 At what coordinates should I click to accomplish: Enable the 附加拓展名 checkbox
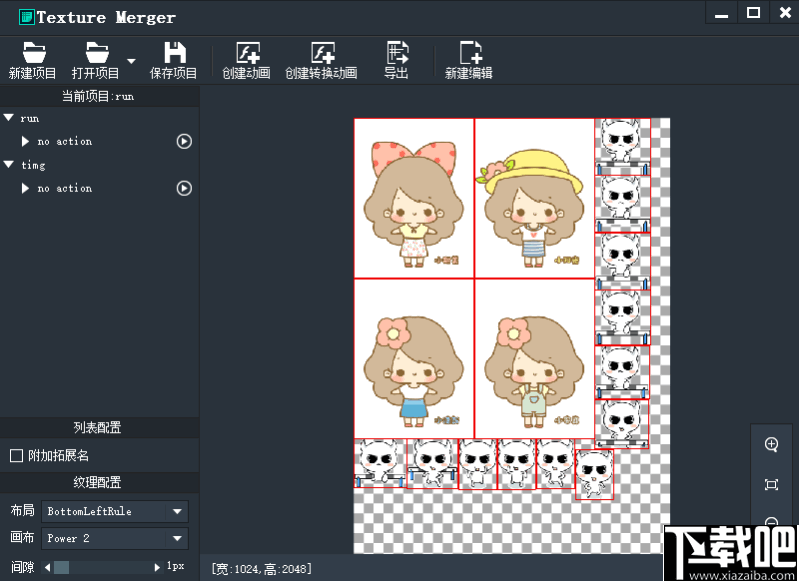tap(16, 455)
